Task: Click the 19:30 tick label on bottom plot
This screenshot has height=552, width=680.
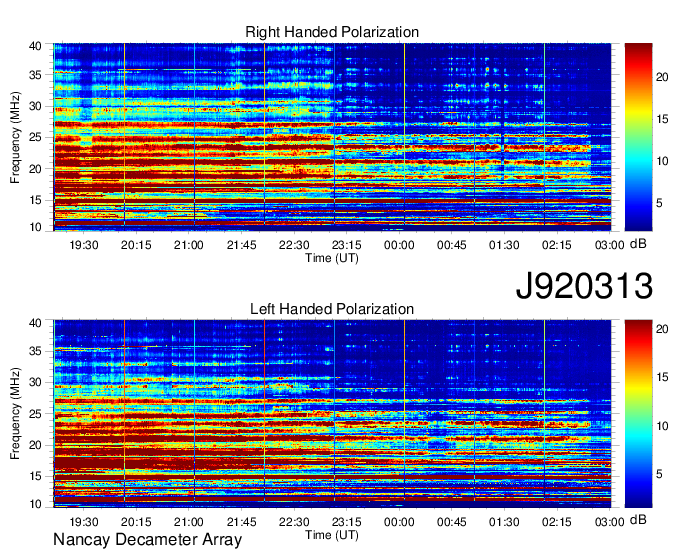Action: point(84,522)
